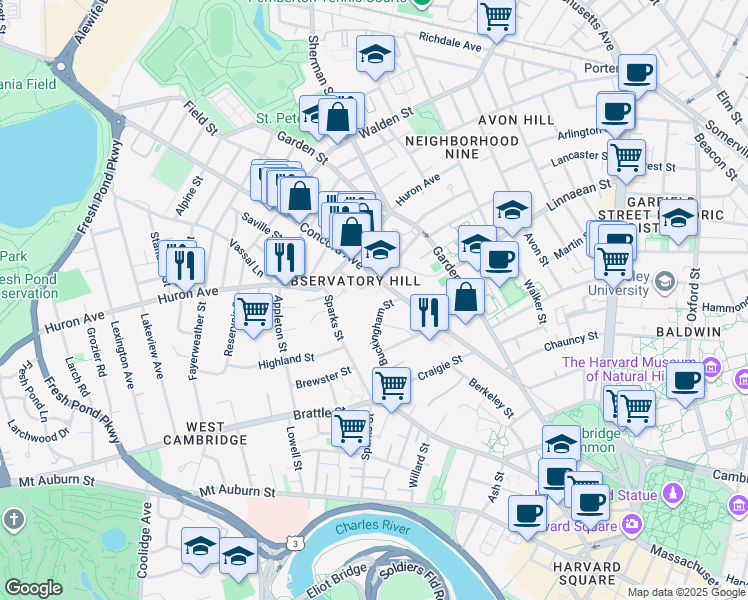Click the coffee cup marker beside Garden St

tap(499, 261)
